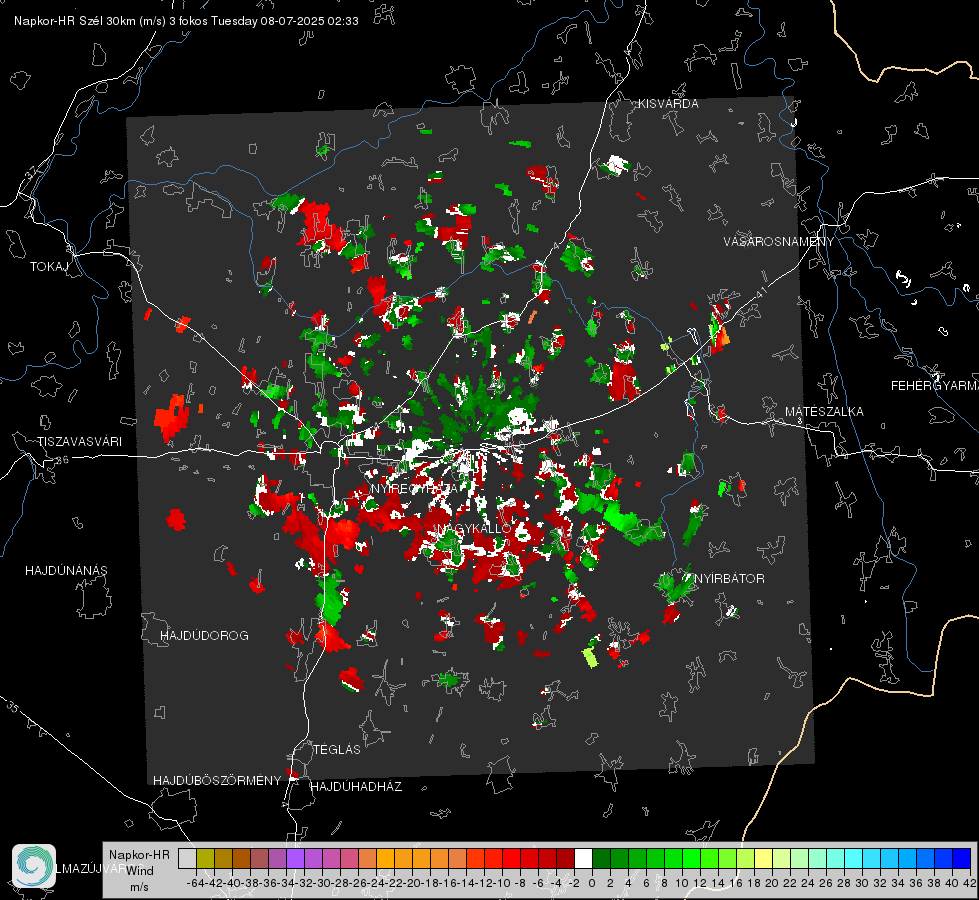Select the FEHÉRGYARMAT label at the right edge
The width and height of the screenshot is (979, 900).
tap(935, 386)
